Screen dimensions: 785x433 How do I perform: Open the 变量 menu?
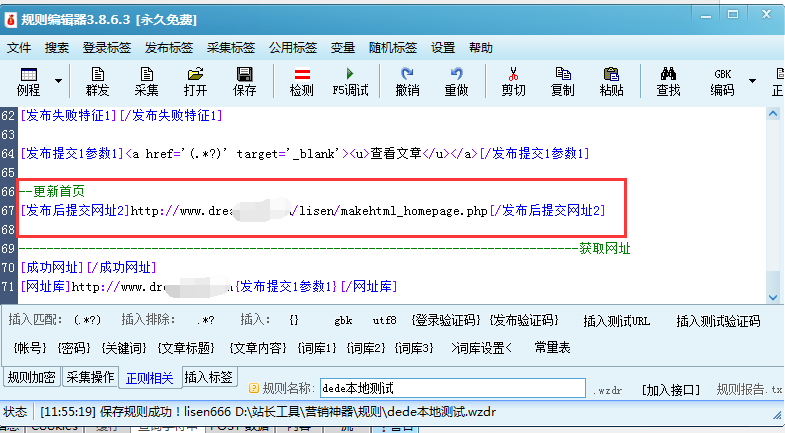pos(343,48)
